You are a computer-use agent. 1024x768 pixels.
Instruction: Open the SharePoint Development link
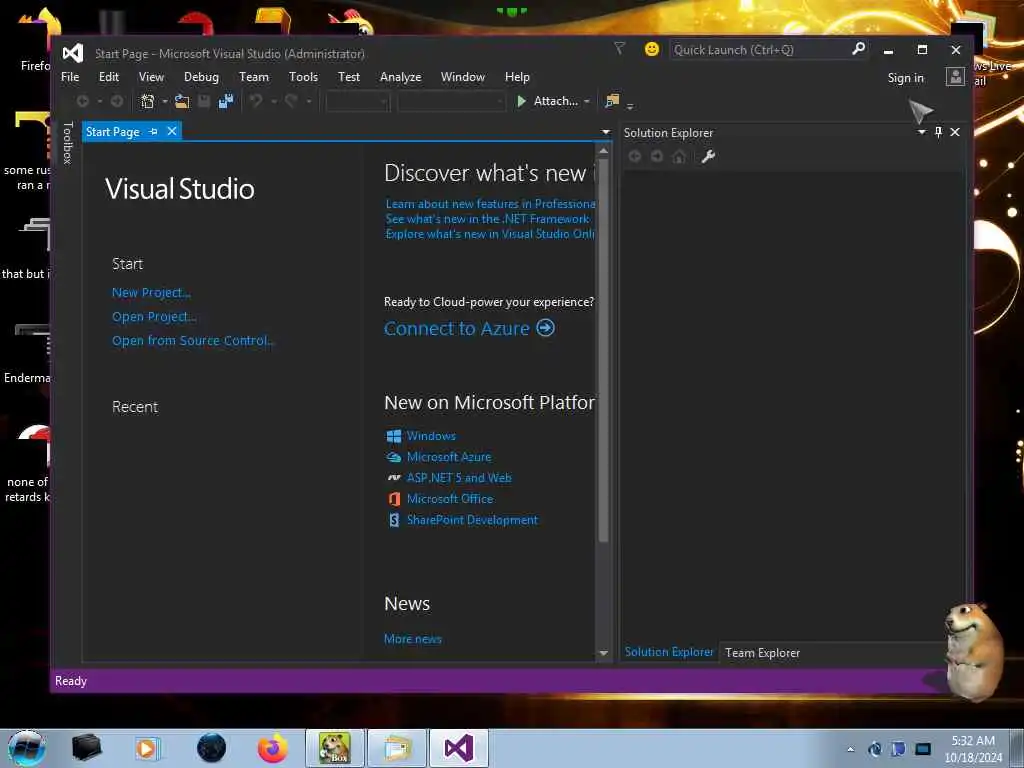pyautogui.click(x=472, y=520)
